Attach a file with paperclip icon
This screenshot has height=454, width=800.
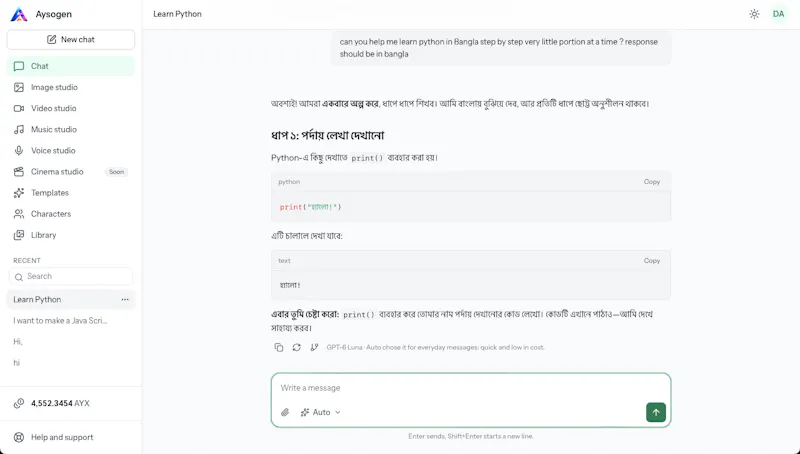tap(285, 413)
